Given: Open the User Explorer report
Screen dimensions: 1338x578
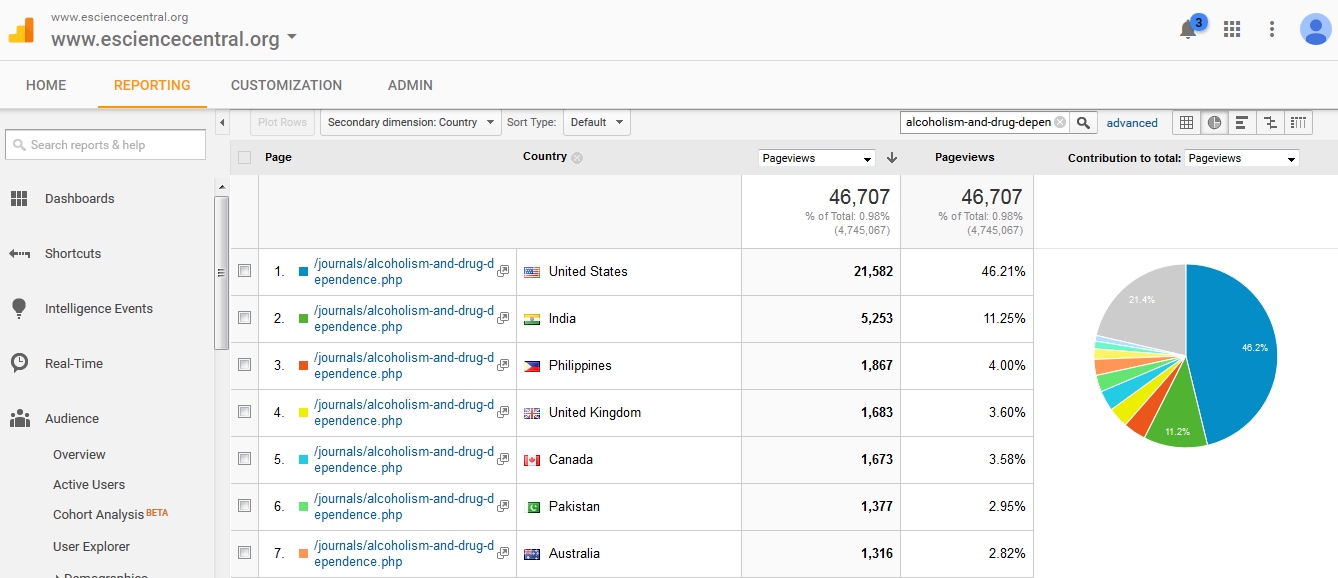Looking at the screenshot, I should point(92,547).
